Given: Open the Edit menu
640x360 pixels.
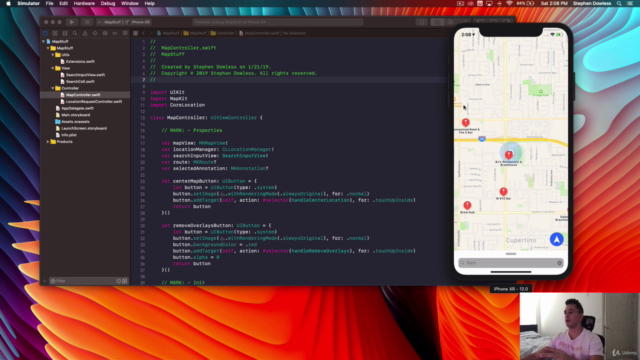Looking at the screenshot, I should coord(63,3).
